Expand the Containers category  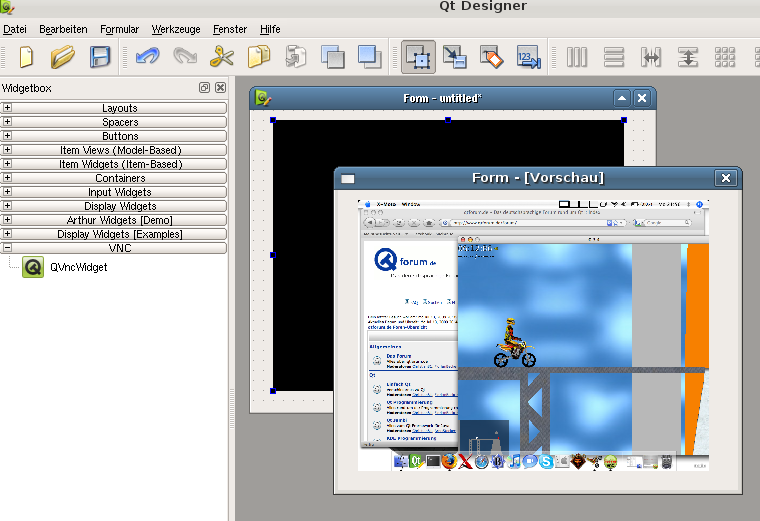[7, 178]
